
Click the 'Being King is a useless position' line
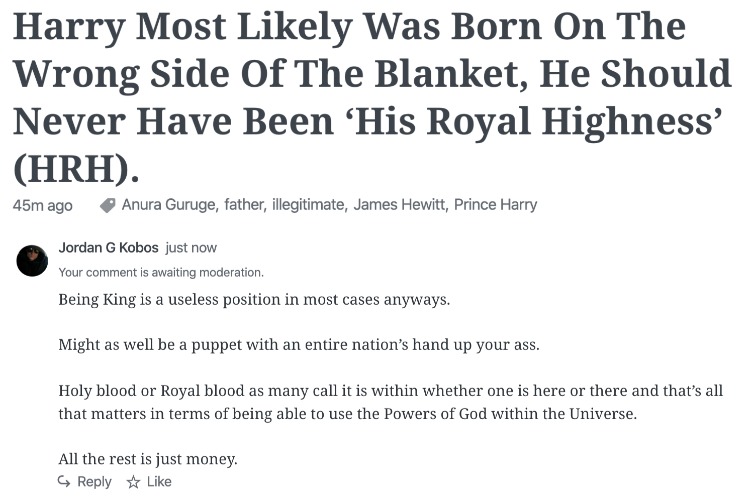click(254, 300)
